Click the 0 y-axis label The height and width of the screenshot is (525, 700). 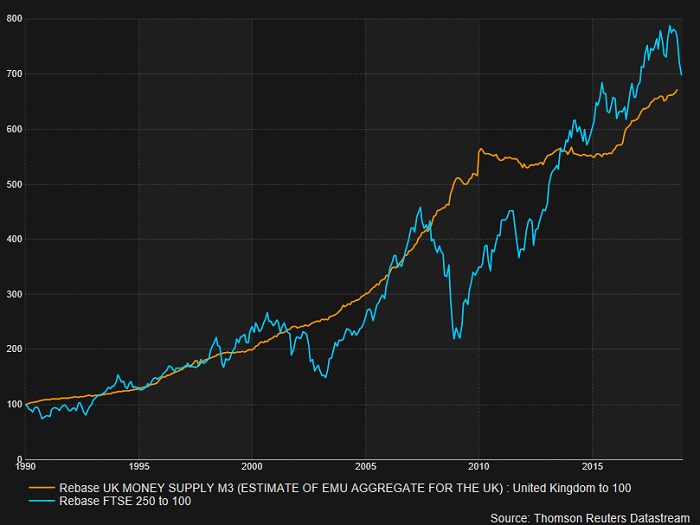(20, 459)
